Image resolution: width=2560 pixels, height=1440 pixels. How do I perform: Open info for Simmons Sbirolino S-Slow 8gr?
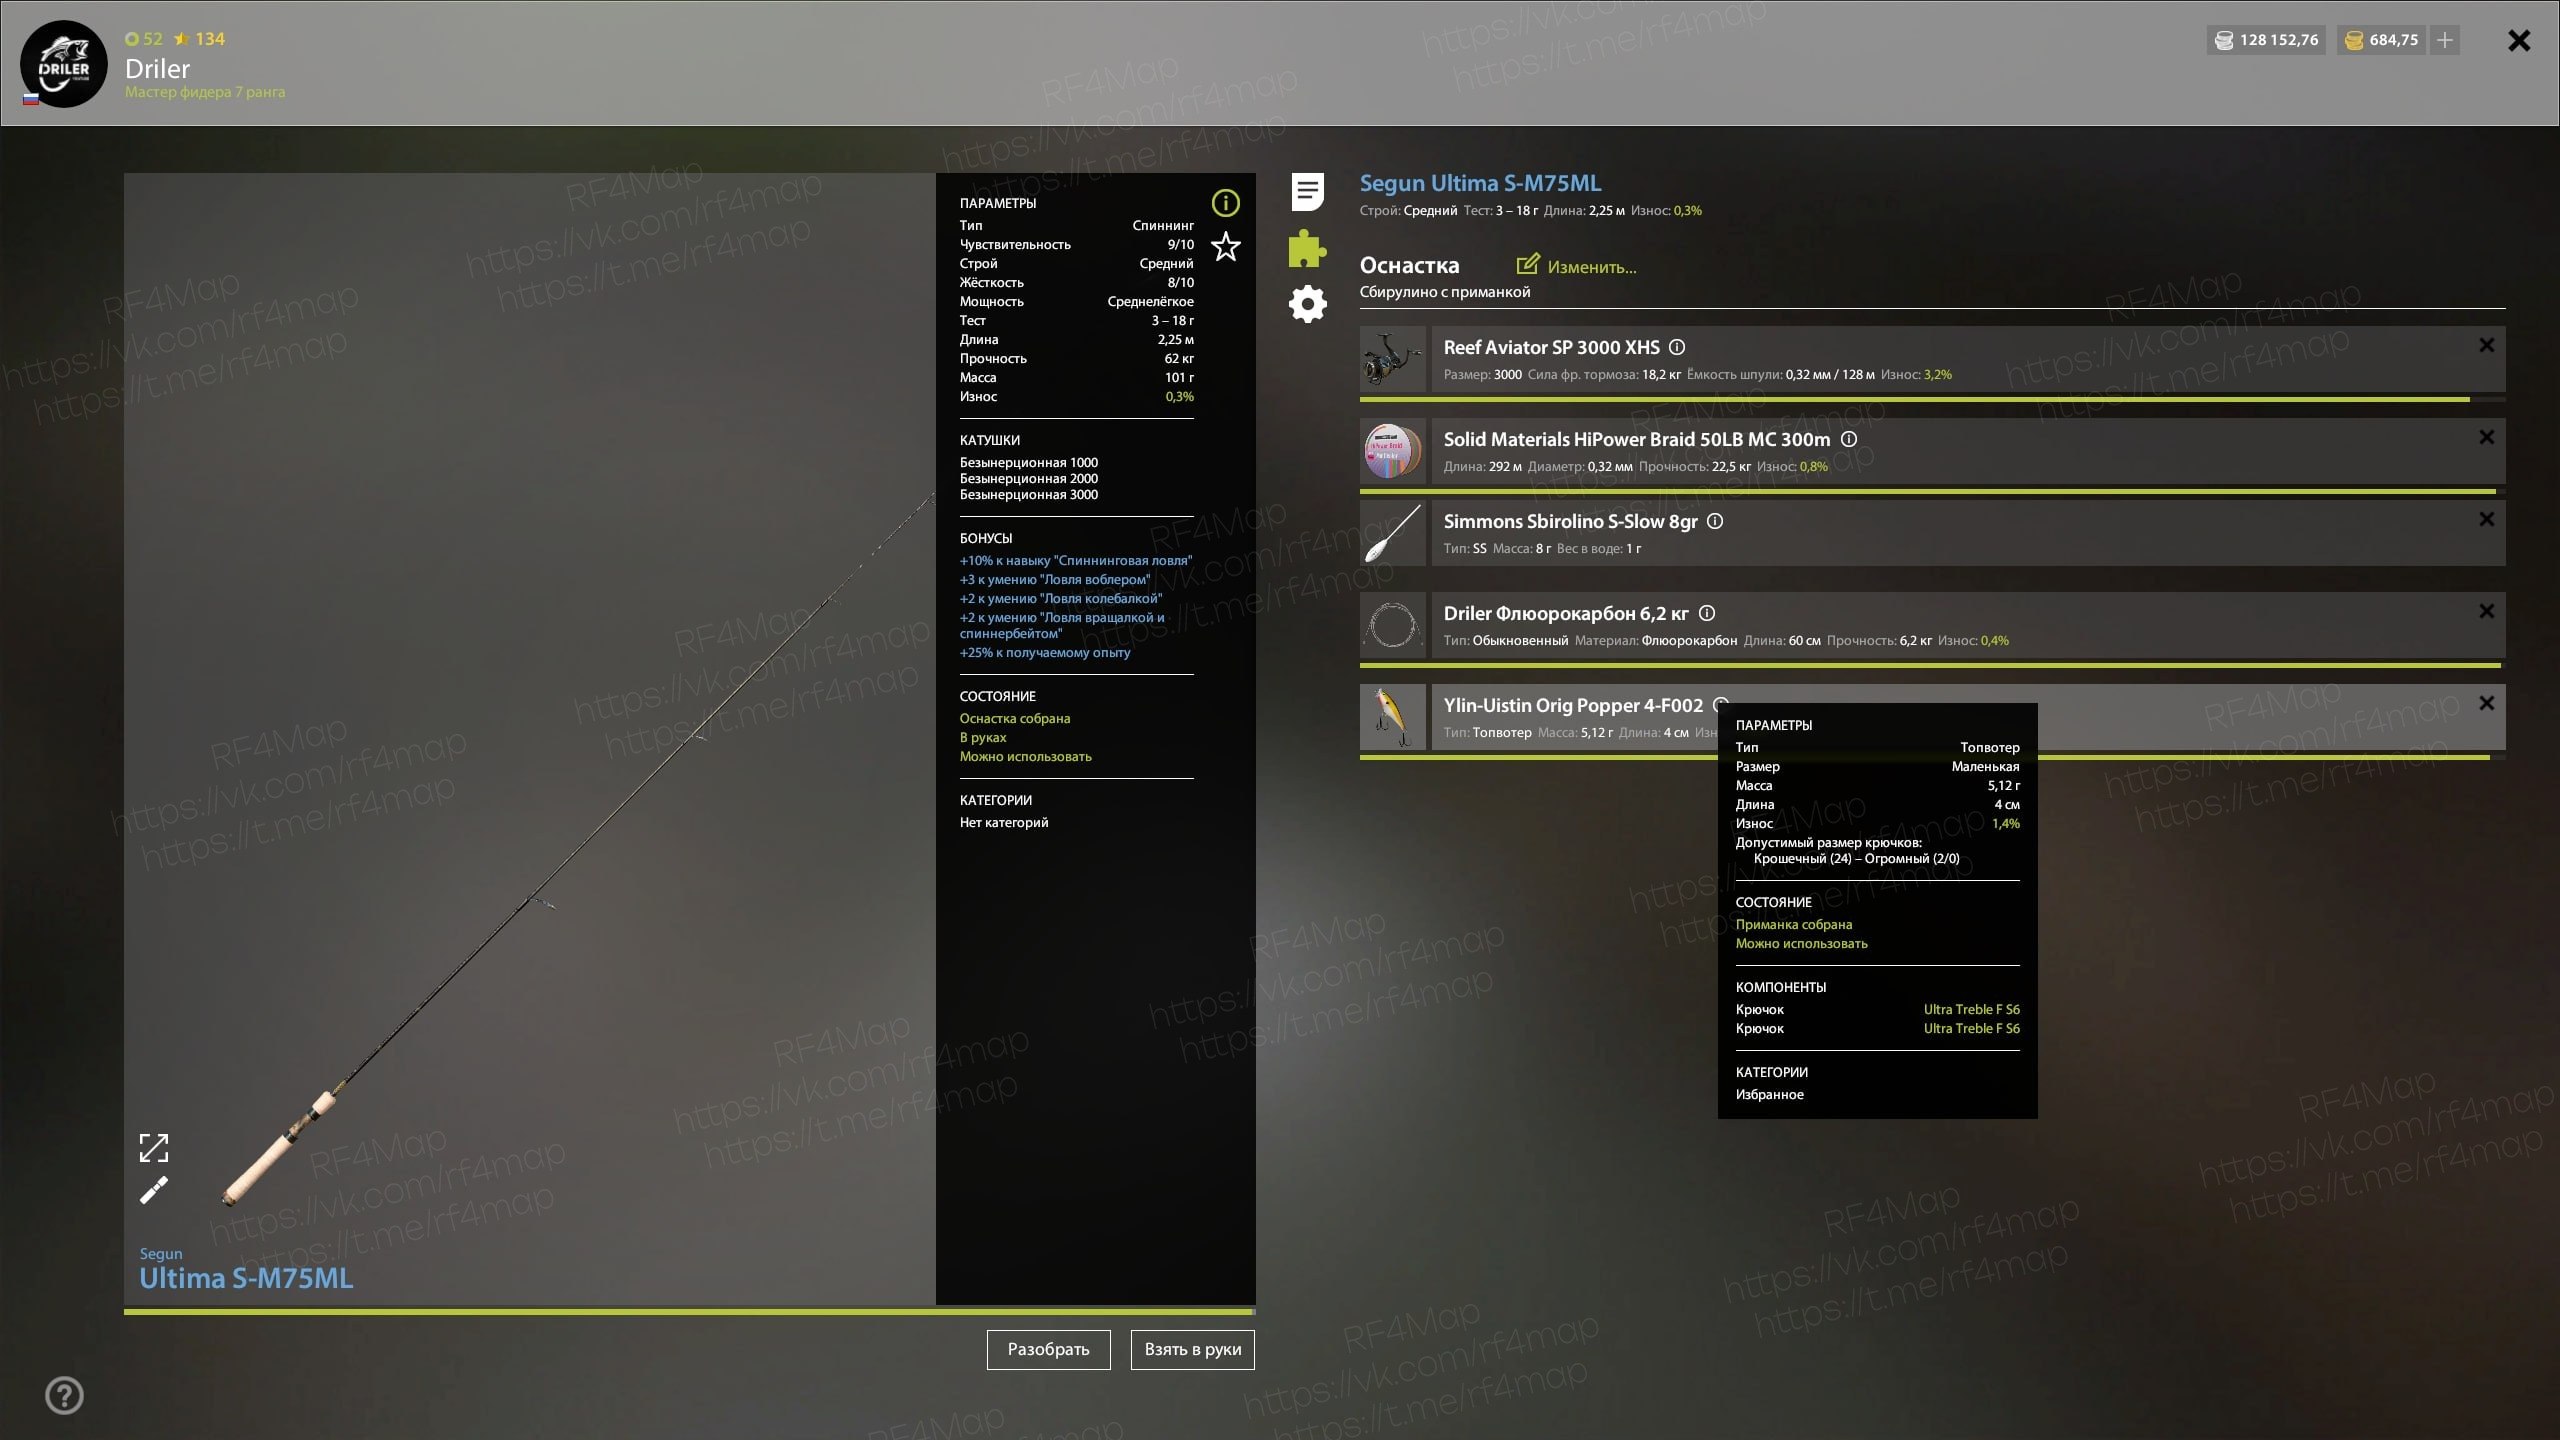click(x=1715, y=521)
